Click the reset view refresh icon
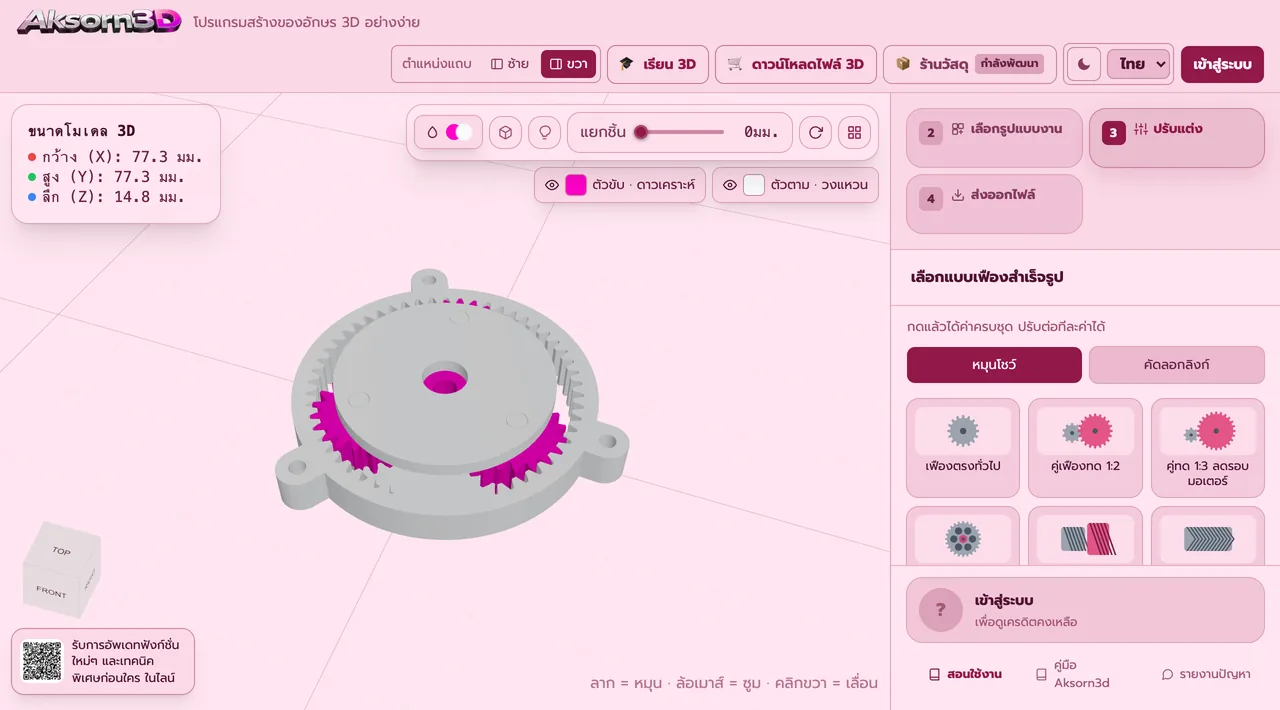 click(816, 132)
